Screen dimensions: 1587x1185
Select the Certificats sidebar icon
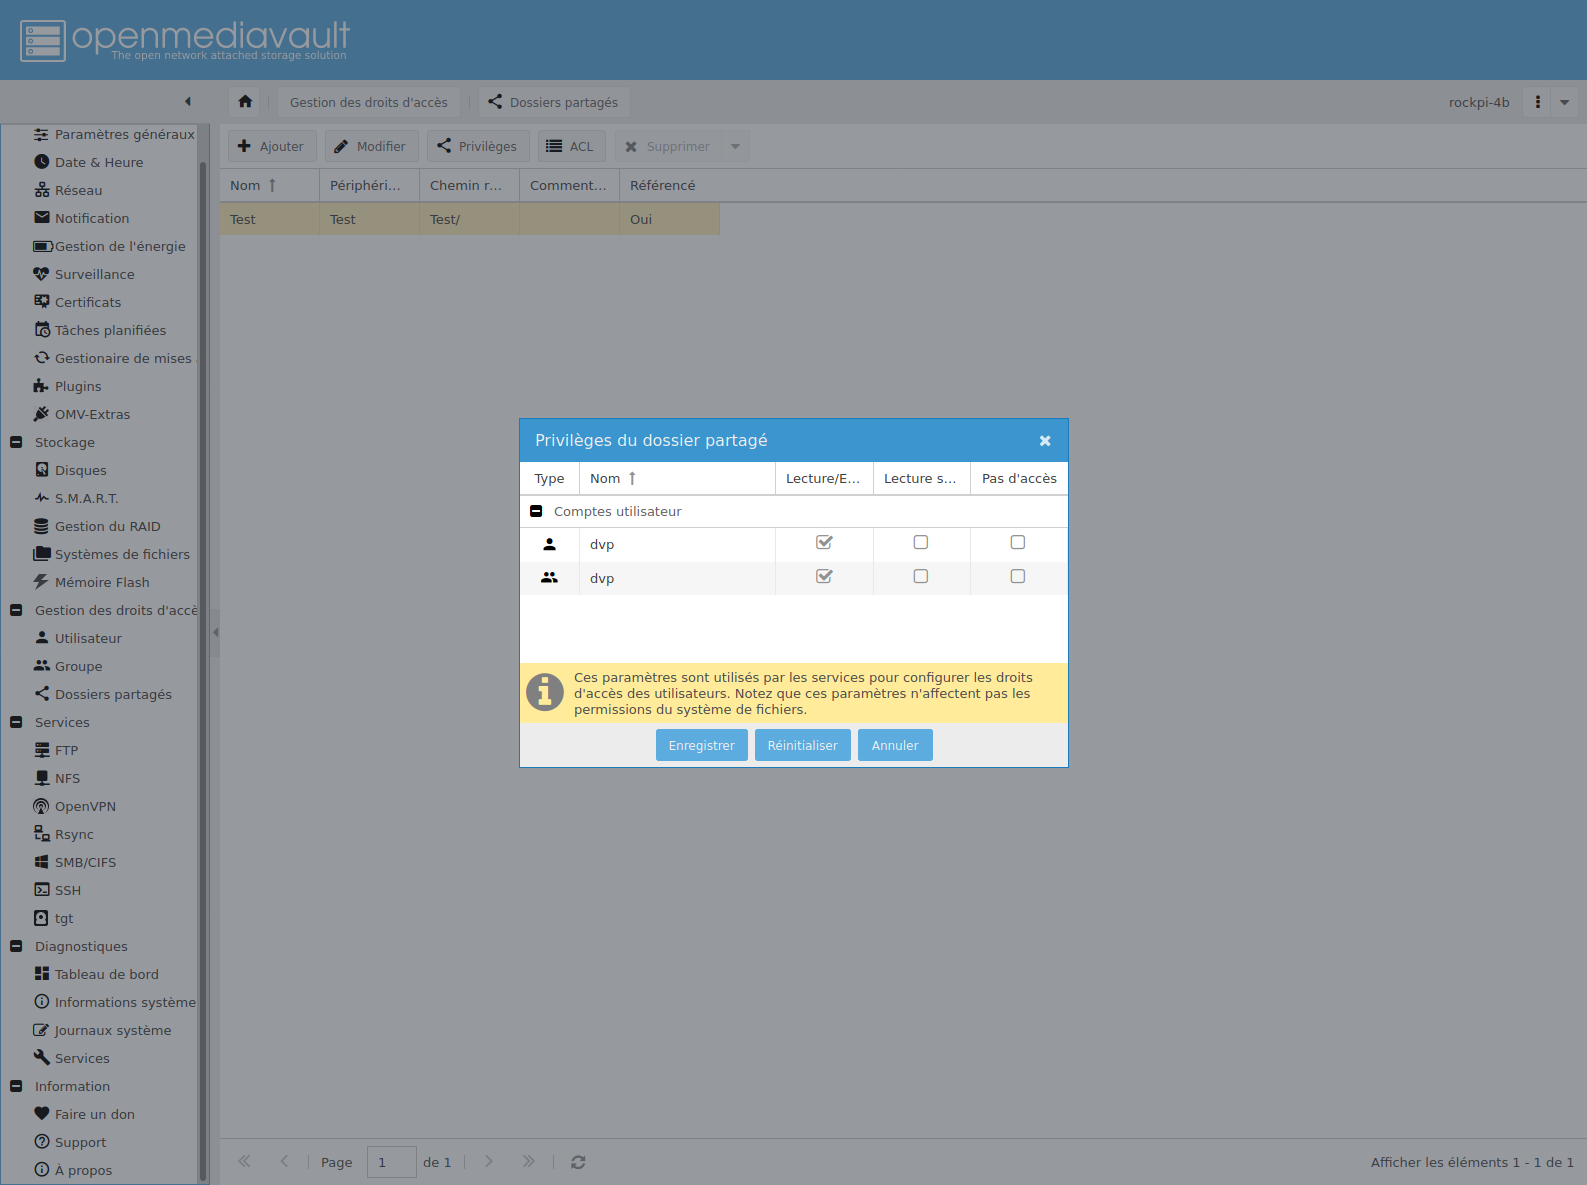(x=41, y=302)
